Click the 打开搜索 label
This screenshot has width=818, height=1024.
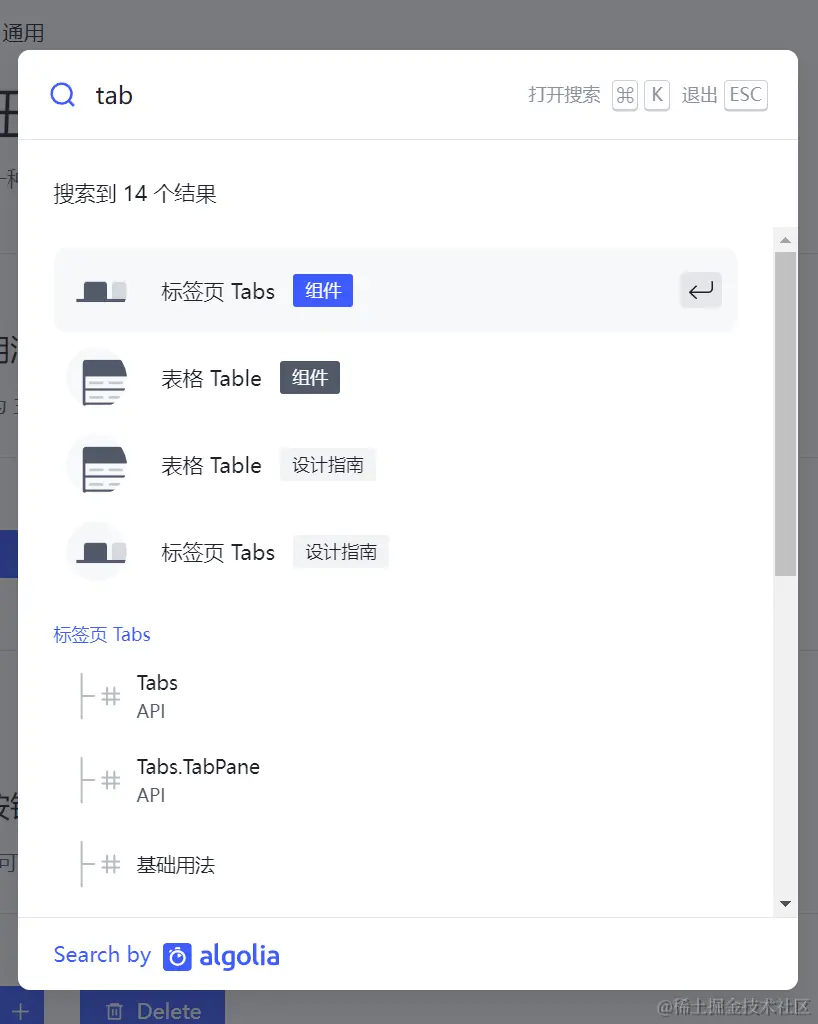[x=564, y=95]
